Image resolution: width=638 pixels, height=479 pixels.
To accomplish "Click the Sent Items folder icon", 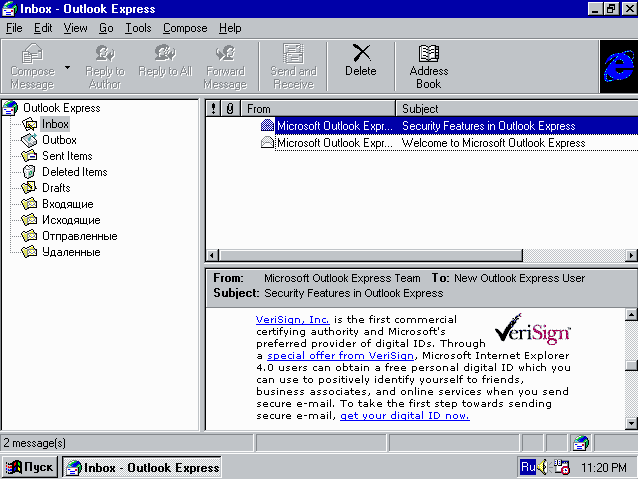I will (x=29, y=156).
